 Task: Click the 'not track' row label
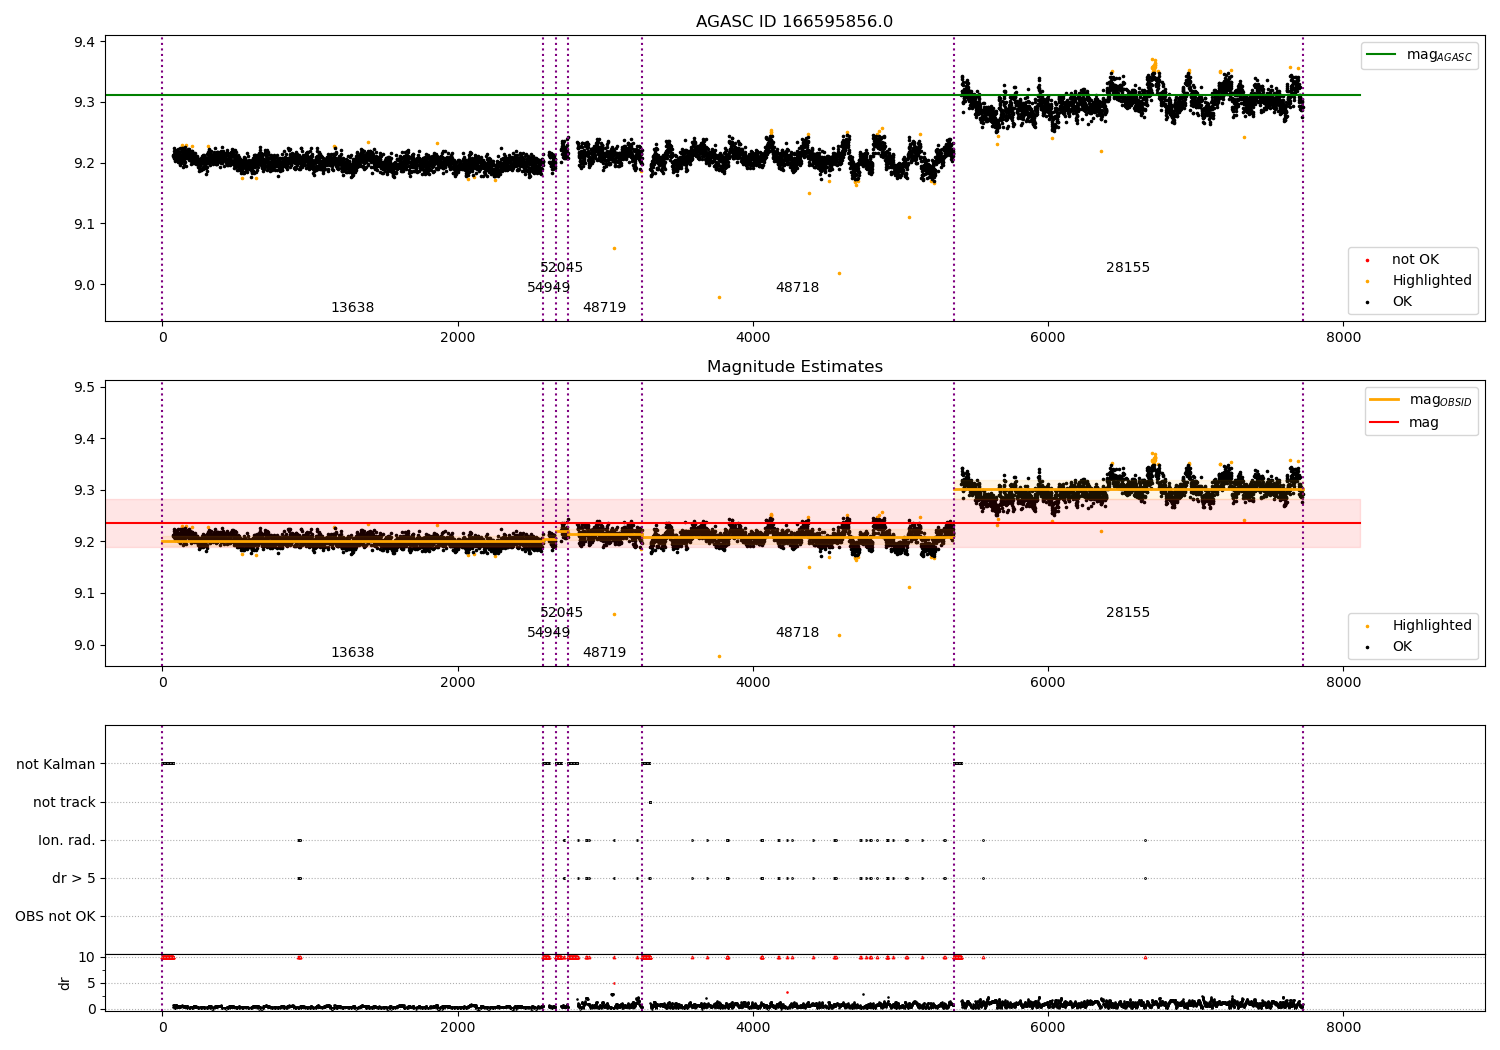tap(64, 803)
